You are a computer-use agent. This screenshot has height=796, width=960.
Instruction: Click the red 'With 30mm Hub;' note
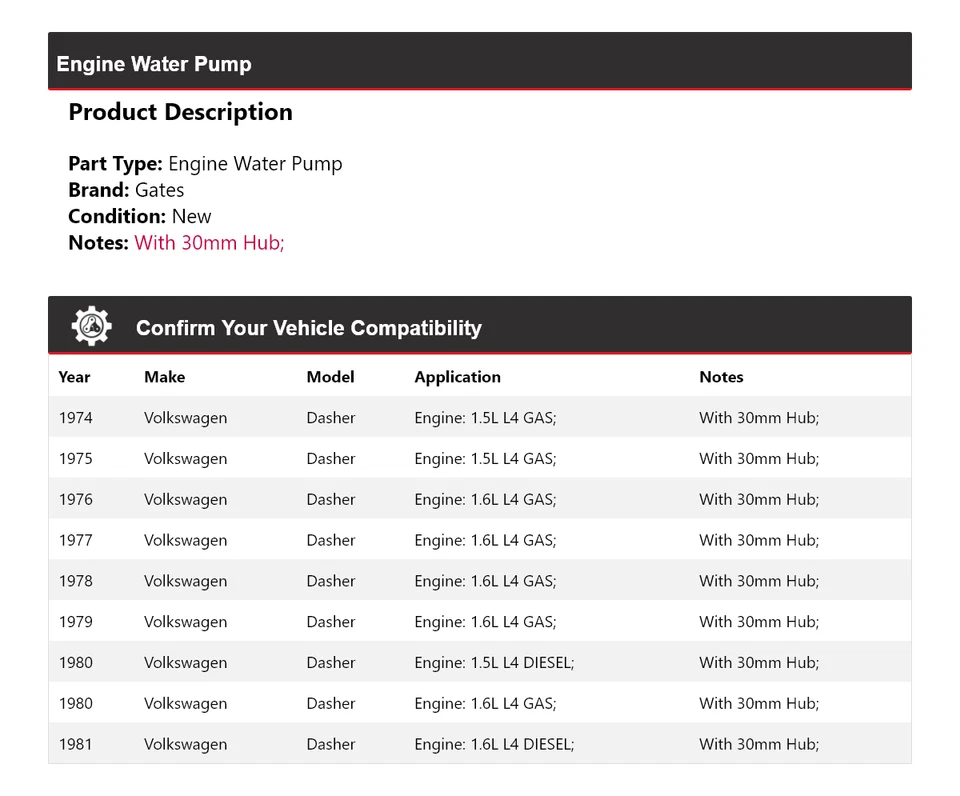209,242
